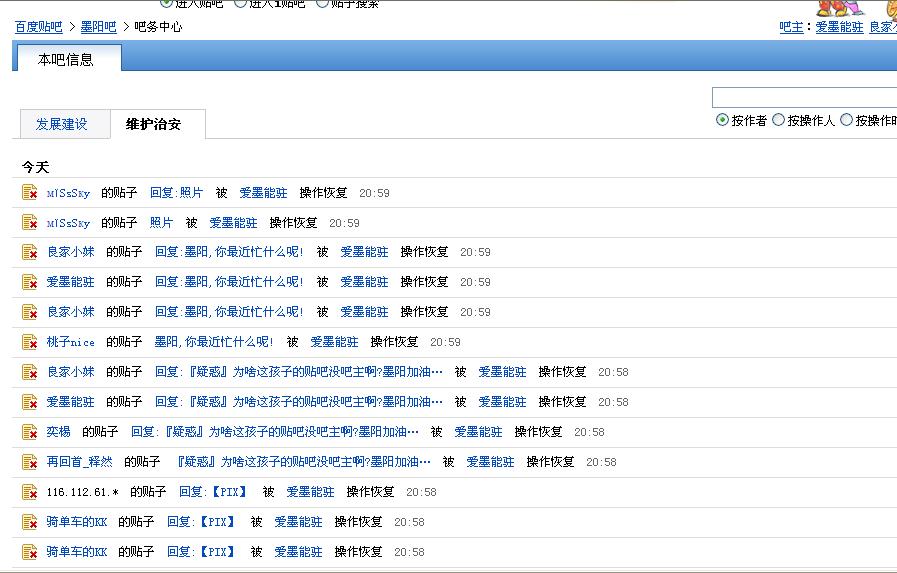Select the 按操作人 search radio button

(778, 120)
